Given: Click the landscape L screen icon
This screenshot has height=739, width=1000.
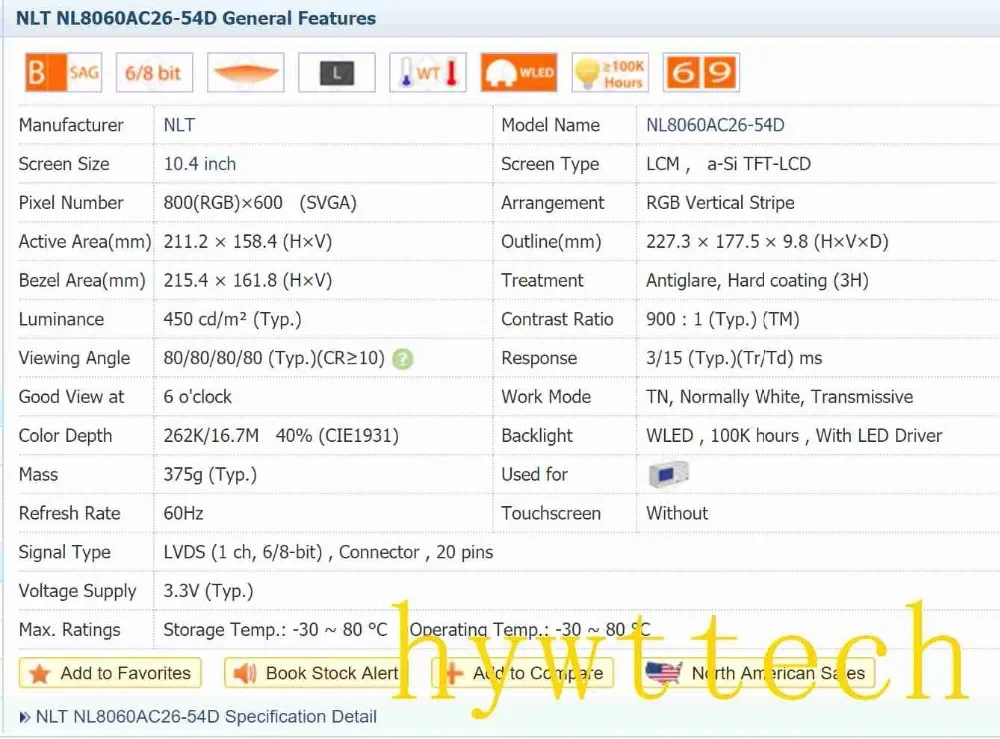Looking at the screenshot, I should (x=337, y=73).
